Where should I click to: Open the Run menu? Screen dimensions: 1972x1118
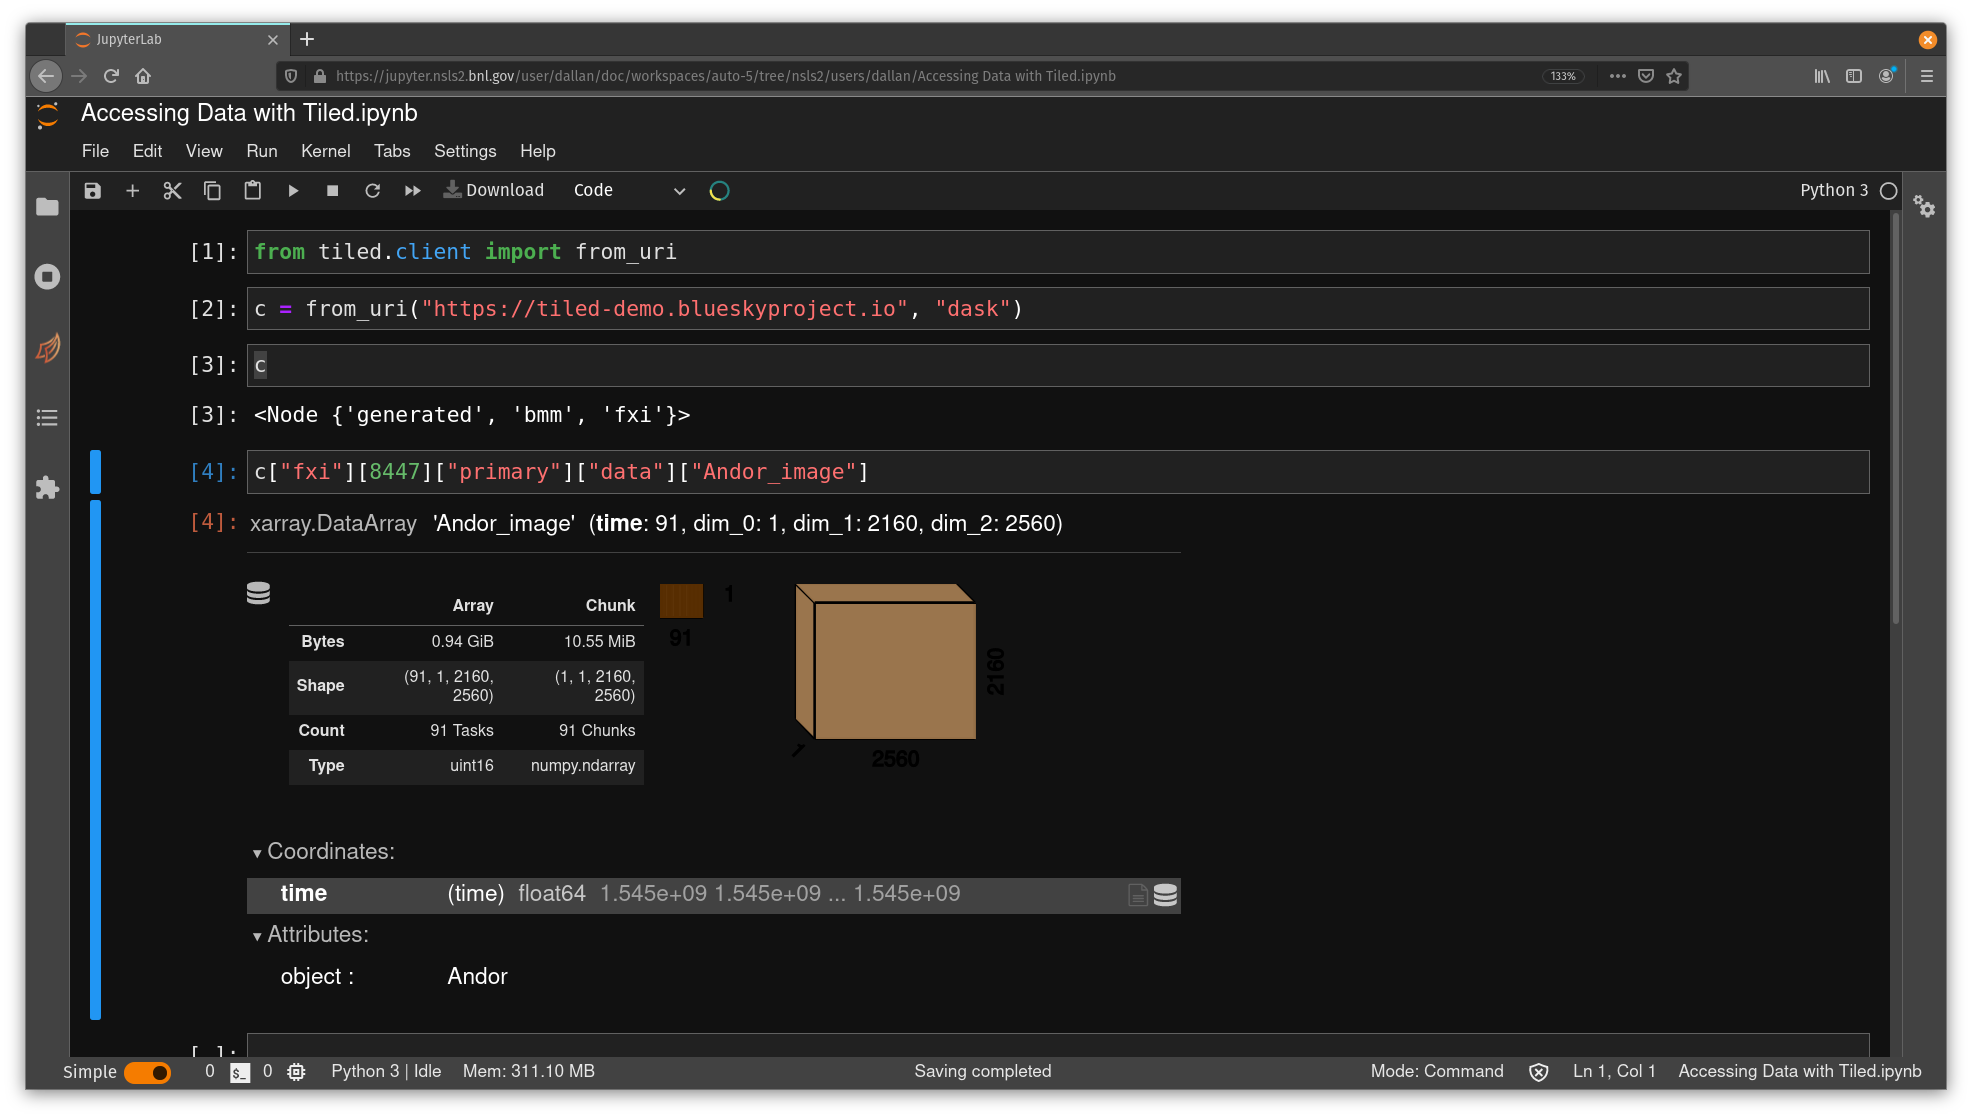pos(262,151)
